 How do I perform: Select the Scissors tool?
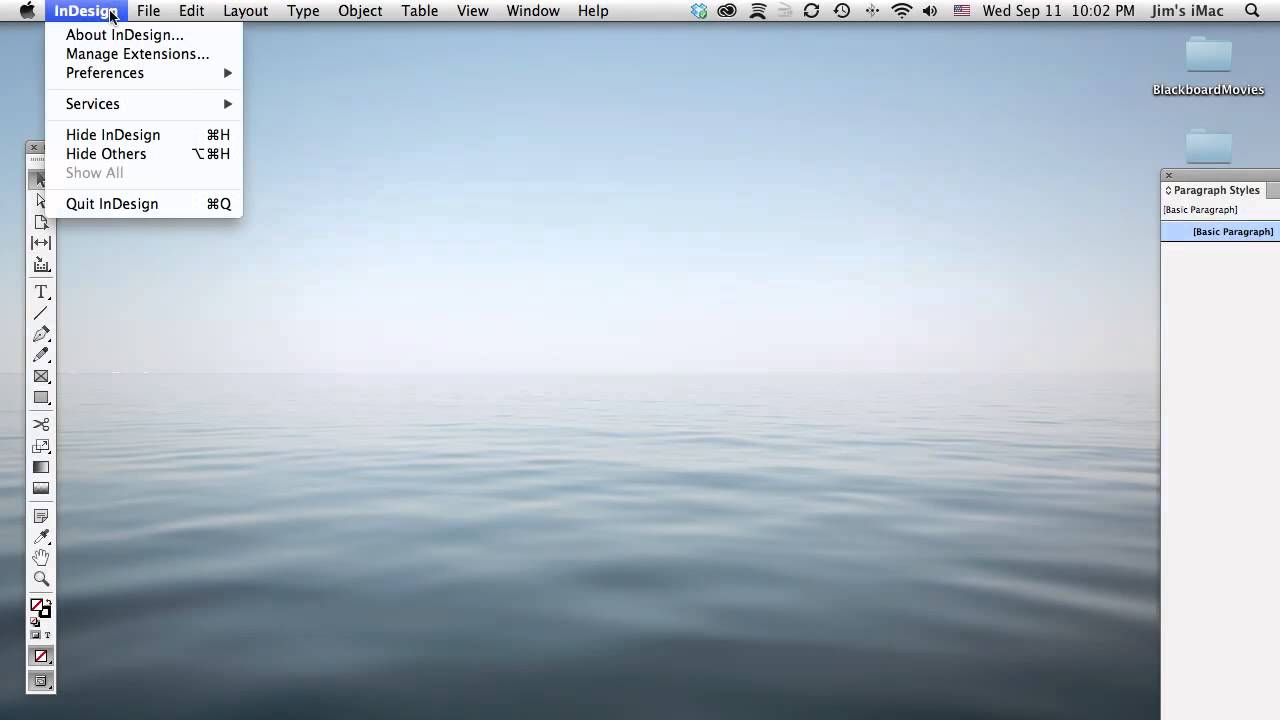(41, 424)
